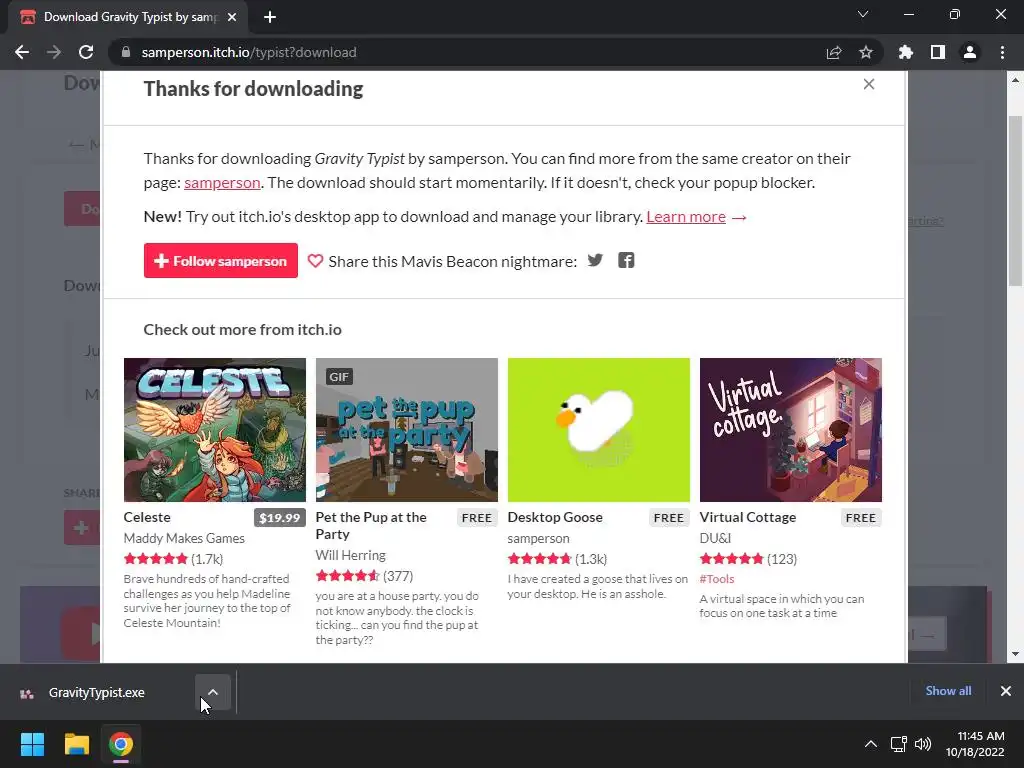
Task: Close the Thanks for downloading dialog
Action: 869,84
